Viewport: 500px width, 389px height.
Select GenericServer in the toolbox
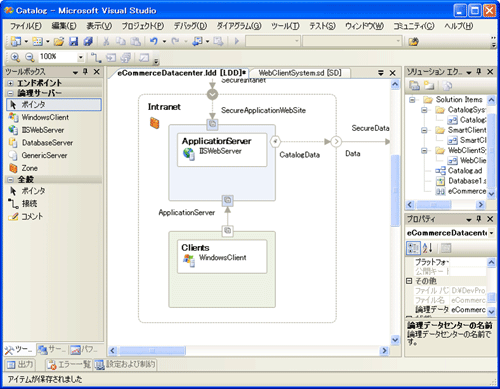click(x=54, y=155)
